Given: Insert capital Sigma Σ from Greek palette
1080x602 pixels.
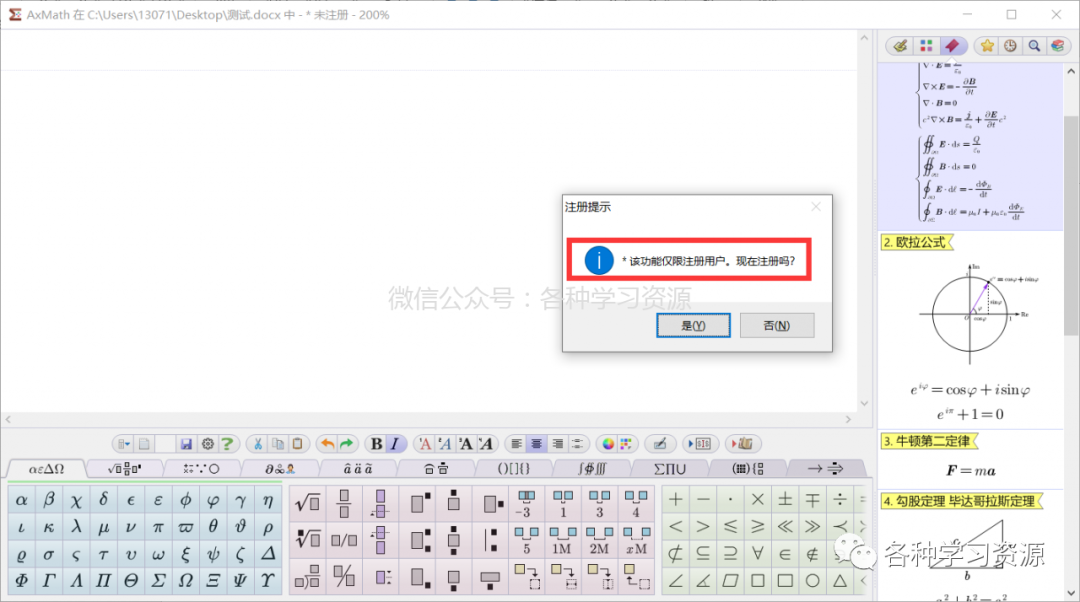Looking at the screenshot, I should [158, 581].
